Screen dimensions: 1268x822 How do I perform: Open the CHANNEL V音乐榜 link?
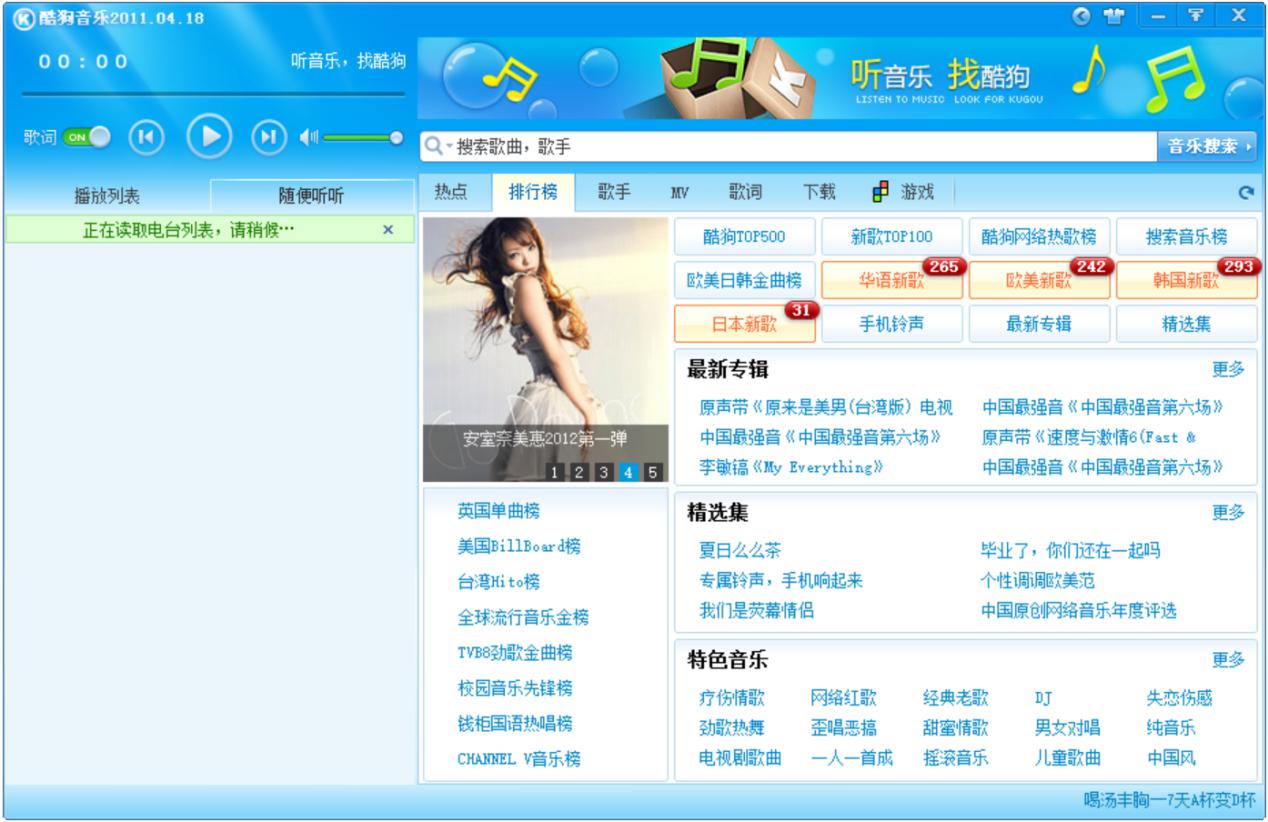click(519, 759)
